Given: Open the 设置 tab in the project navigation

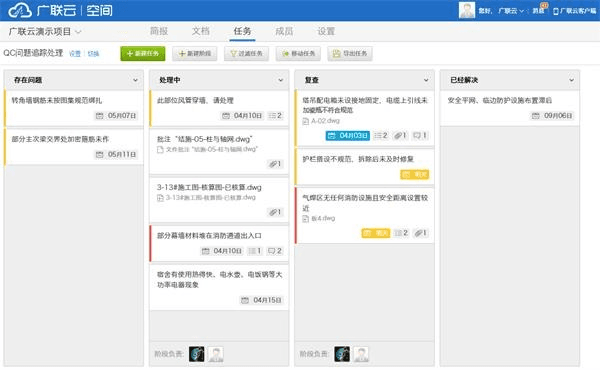Looking at the screenshot, I should coord(326,31).
